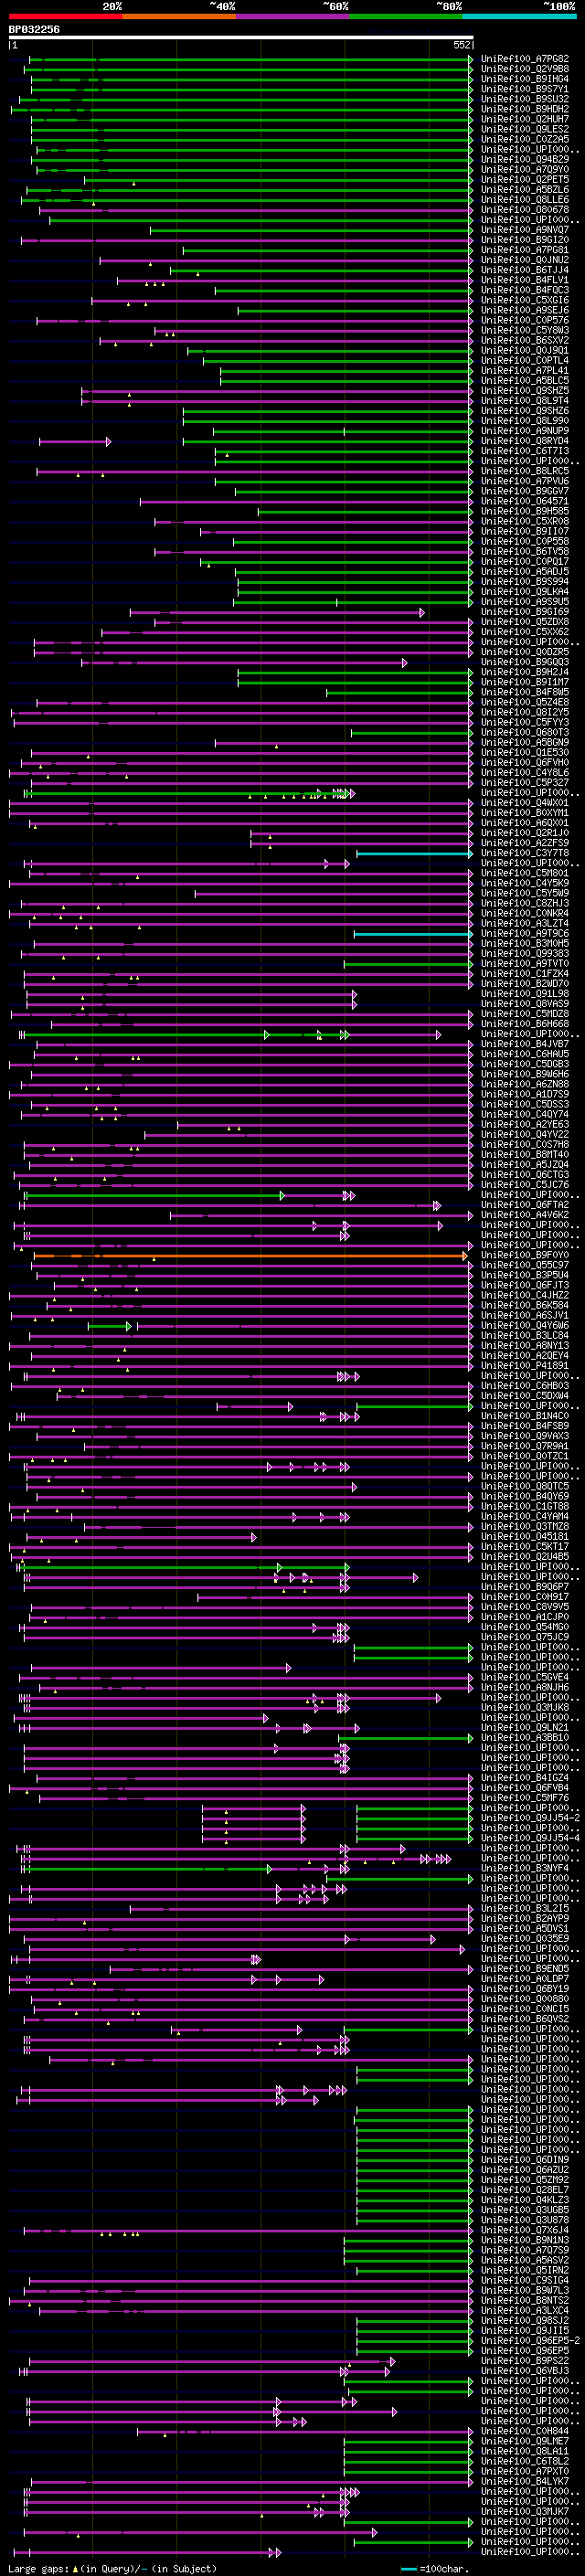585x2576 pixels.
Task: Open entry UniRef100_A3LXC4
Action: coord(525,2311)
